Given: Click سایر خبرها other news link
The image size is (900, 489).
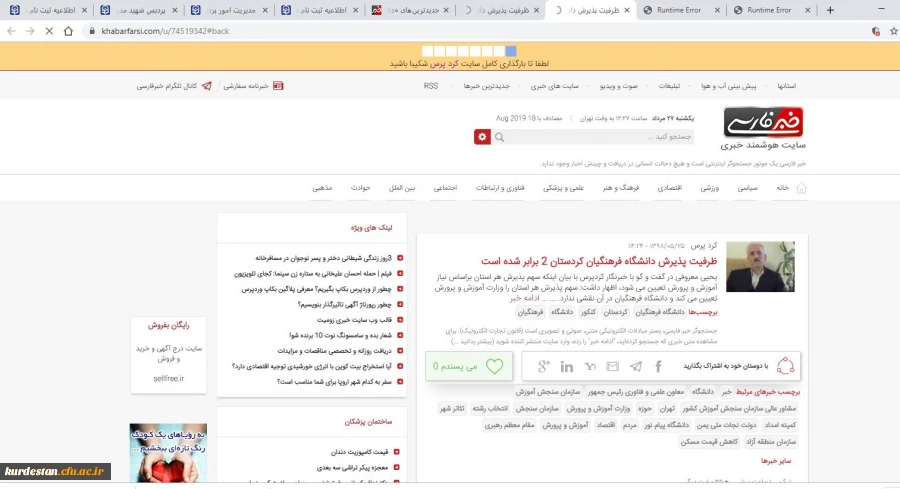Looking at the screenshot, I should pyautogui.click(x=776, y=461).
